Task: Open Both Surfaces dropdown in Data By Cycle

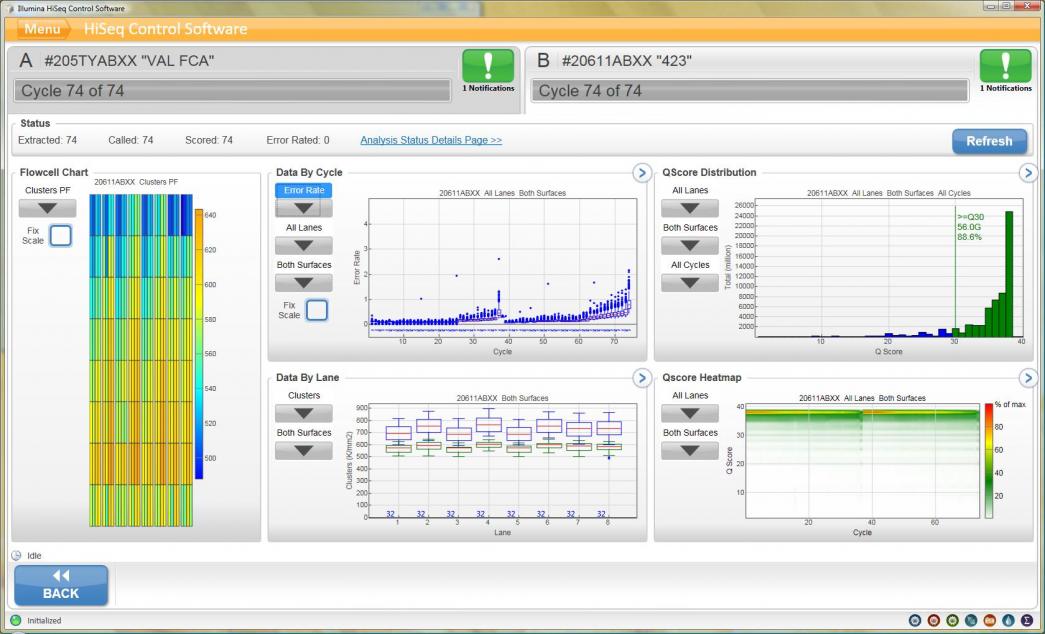Action: coord(304,283)
